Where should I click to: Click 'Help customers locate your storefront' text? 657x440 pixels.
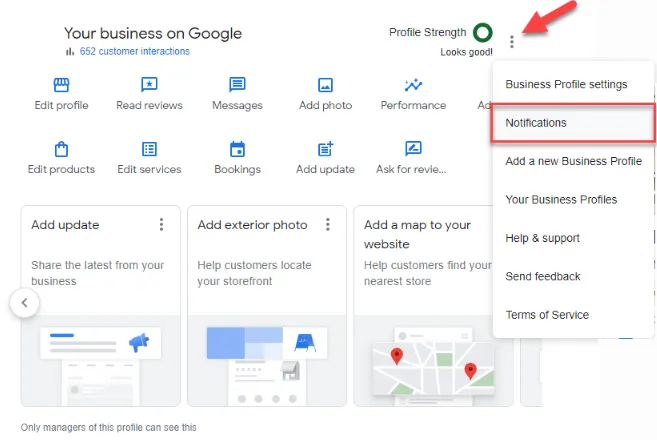pyautogui.click(x=254, y=273)
